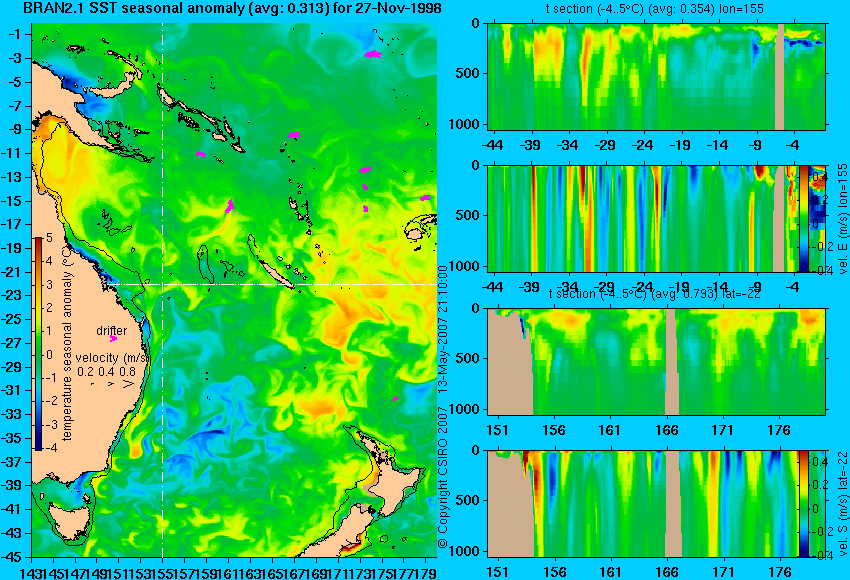The image size is (850, 580).
Task: Click the white dashed lat=-22 section line on the map
Action: pyautogui.click(x=271, y=284)
